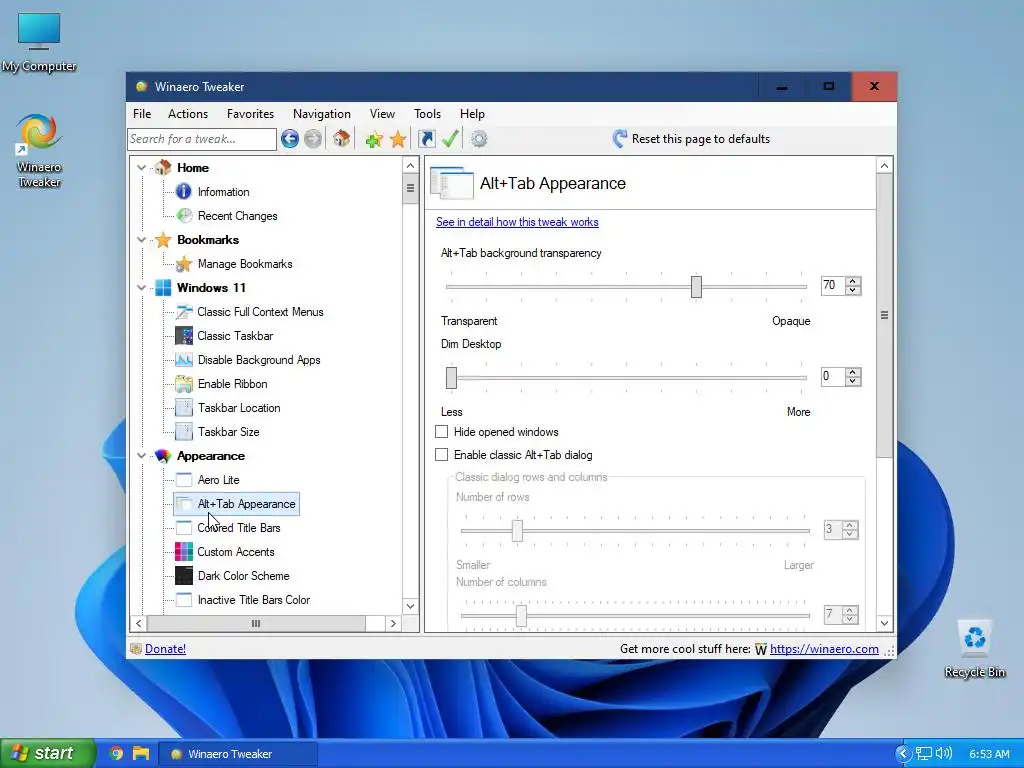Screen dimensions: 1024x768
Task: Click the grey forward arrow toolbar icon
Action: click(x=313, y=138)
